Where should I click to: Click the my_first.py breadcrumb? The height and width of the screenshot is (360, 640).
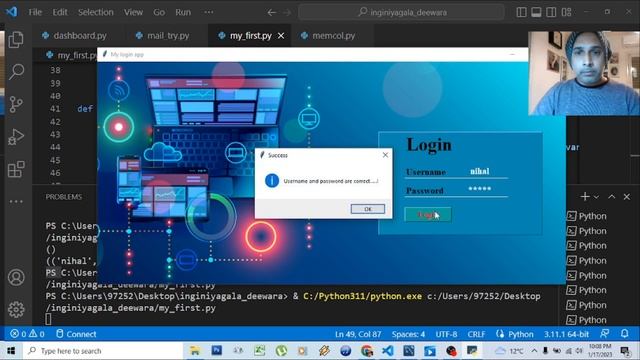pyautogui.click(x=72, y=55)
